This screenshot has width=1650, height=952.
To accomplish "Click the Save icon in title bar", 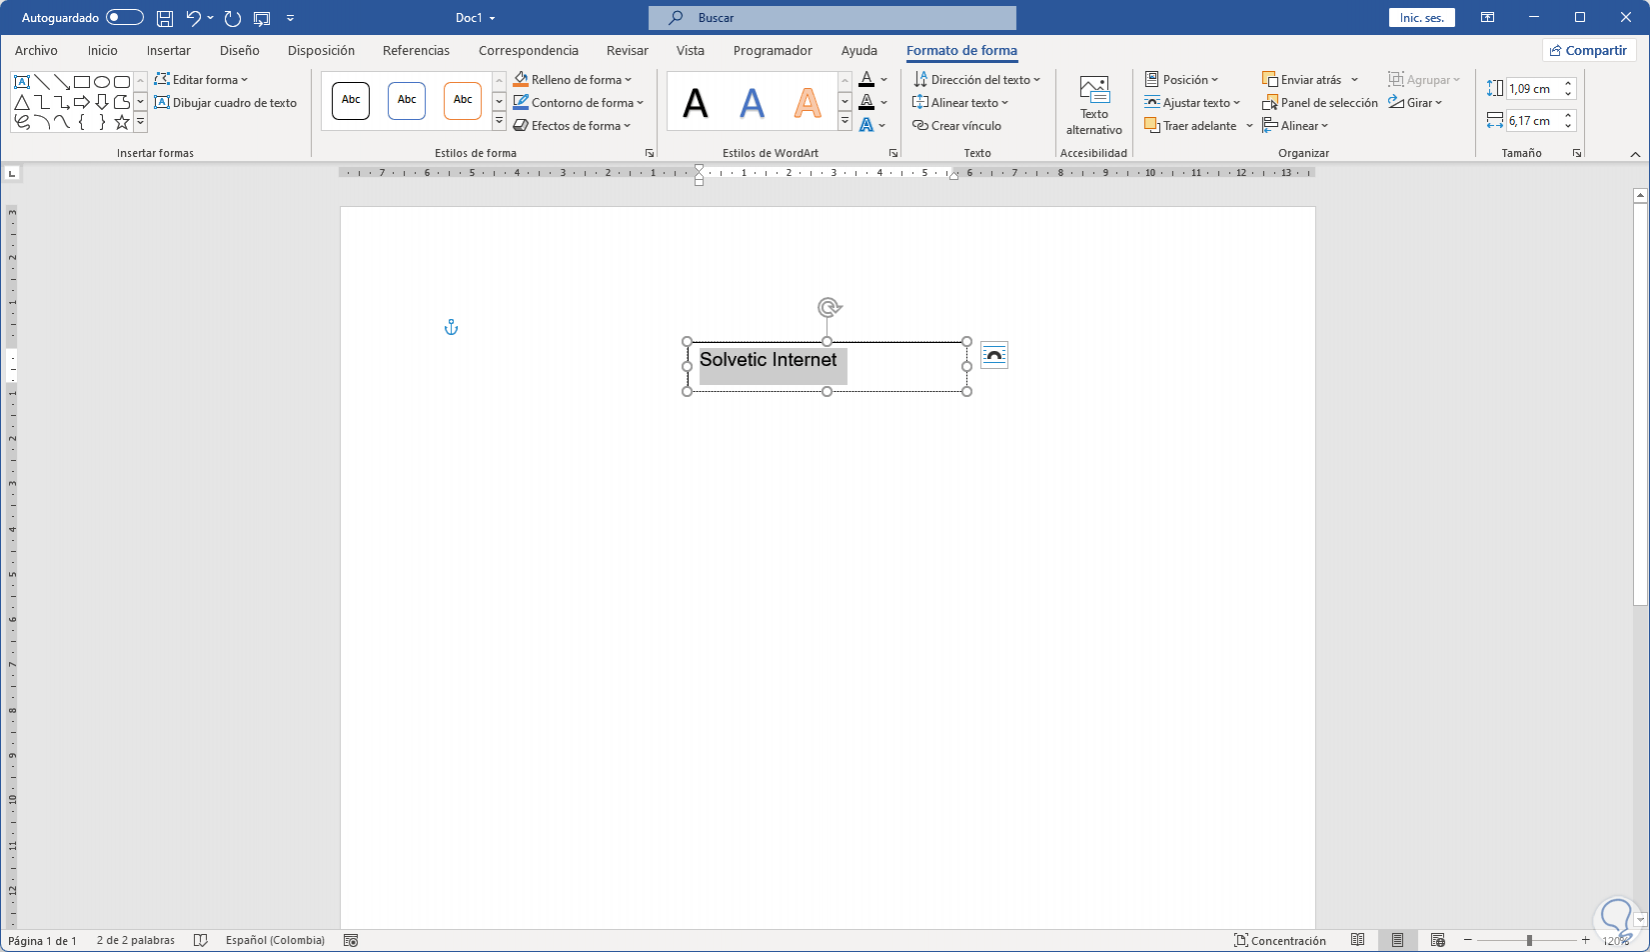I will (x=165, y=18).
